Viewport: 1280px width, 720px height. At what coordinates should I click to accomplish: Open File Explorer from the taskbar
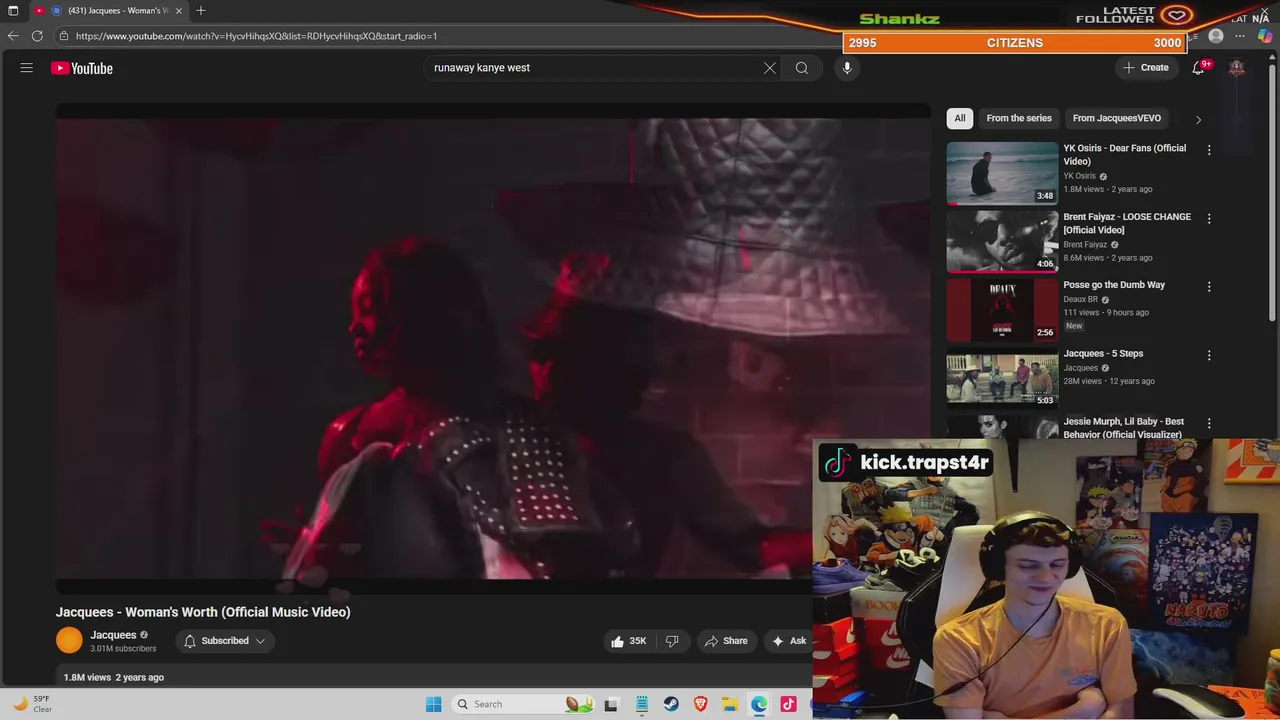tap(730, 704)
